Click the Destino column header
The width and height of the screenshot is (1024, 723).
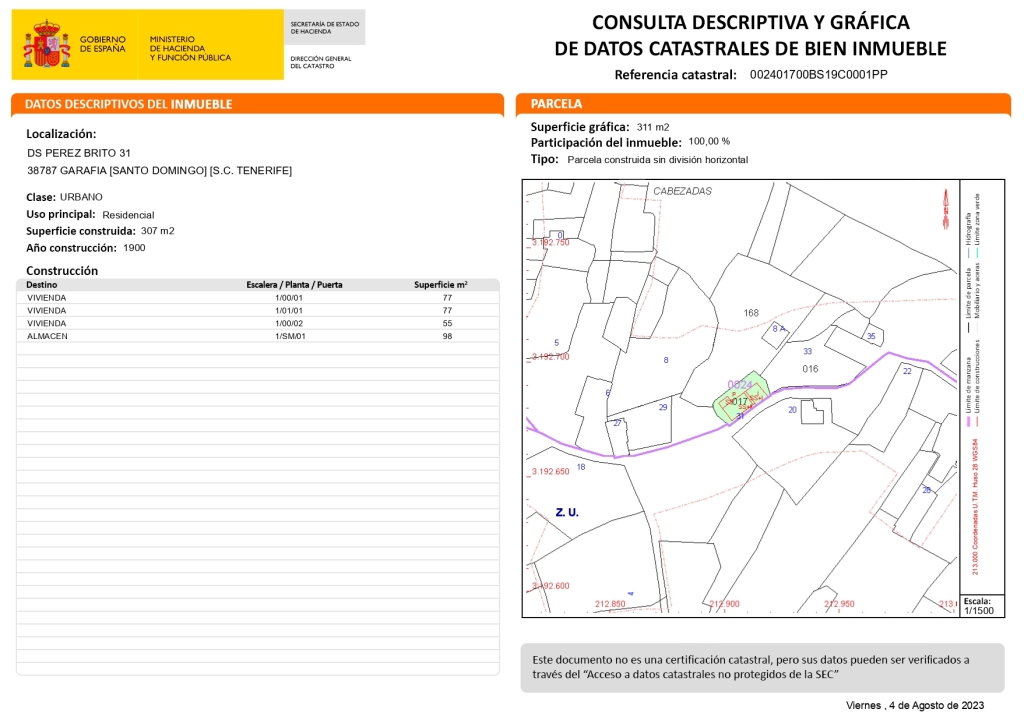(41, 285)
